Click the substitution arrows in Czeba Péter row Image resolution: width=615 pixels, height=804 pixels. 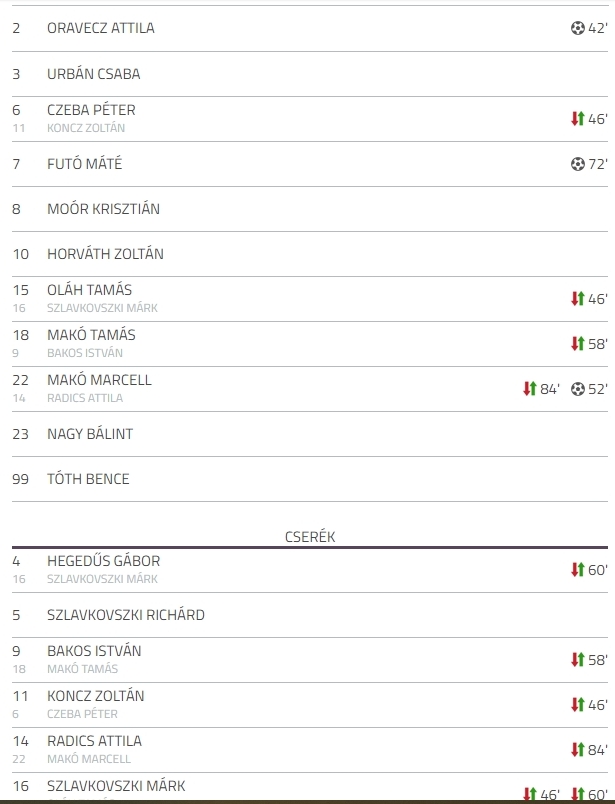coord(578,118)
